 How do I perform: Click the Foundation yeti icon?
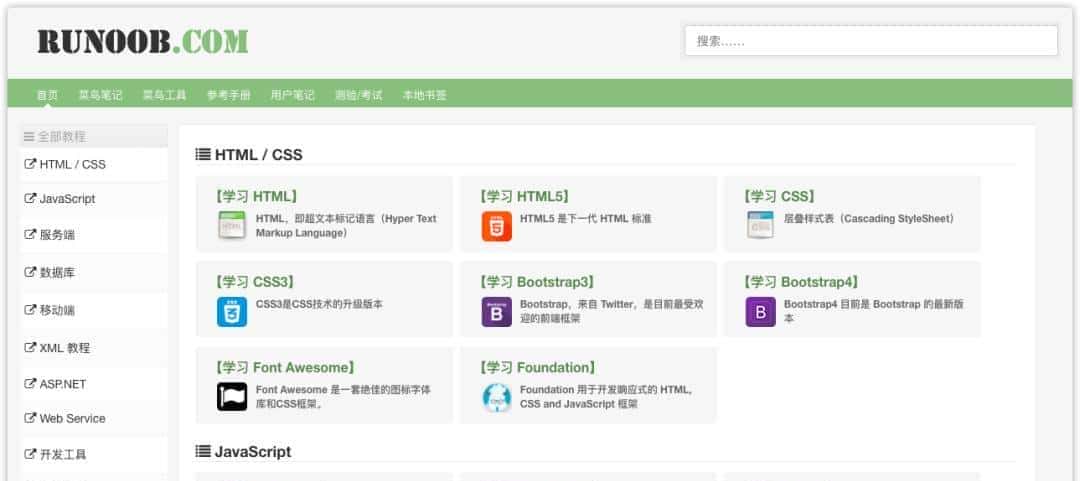point(496,397)
